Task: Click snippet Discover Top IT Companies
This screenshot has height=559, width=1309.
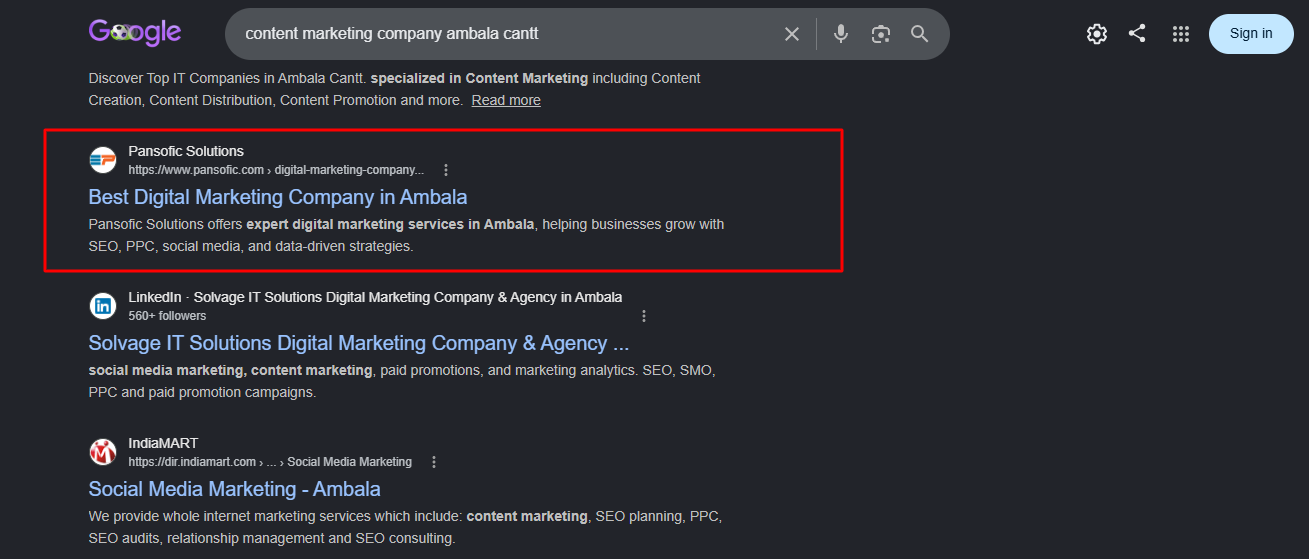Action: click(x=395, y=89)
